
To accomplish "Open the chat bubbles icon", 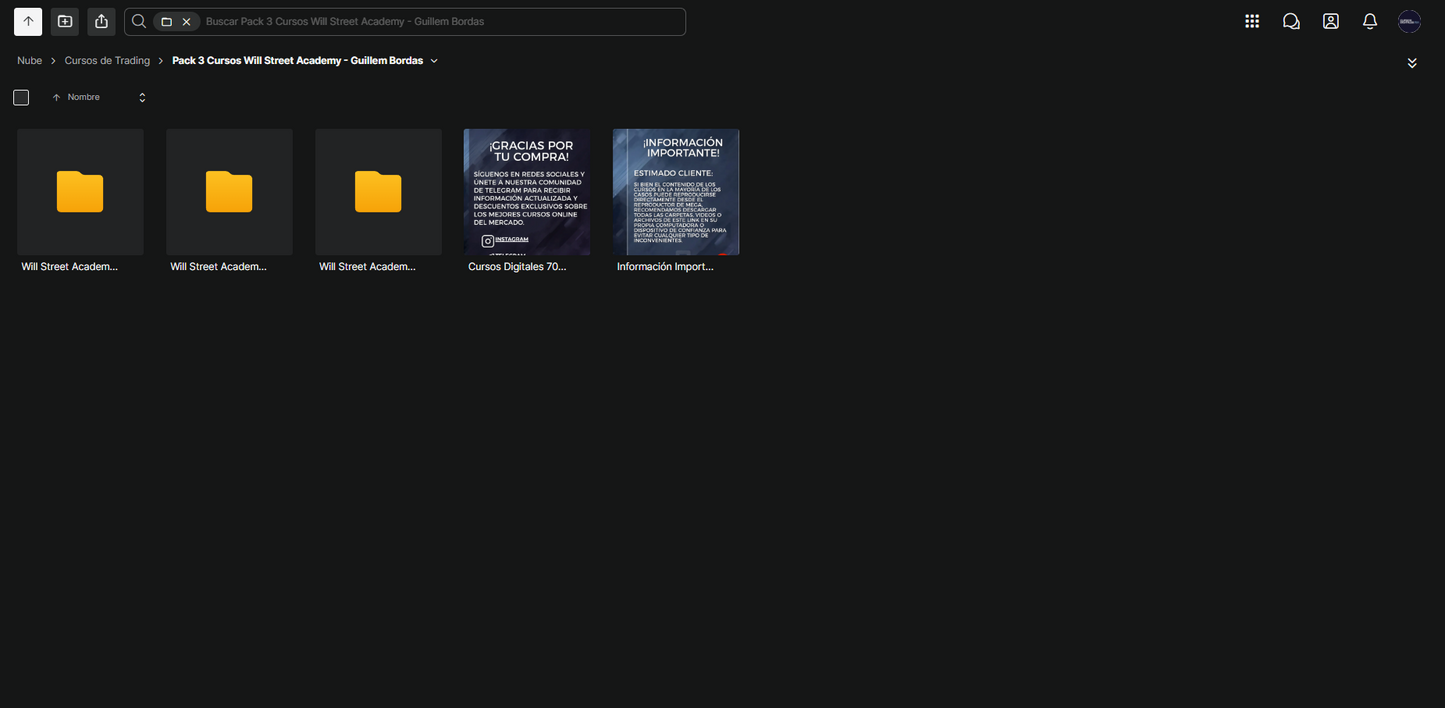I will 1291,21.
